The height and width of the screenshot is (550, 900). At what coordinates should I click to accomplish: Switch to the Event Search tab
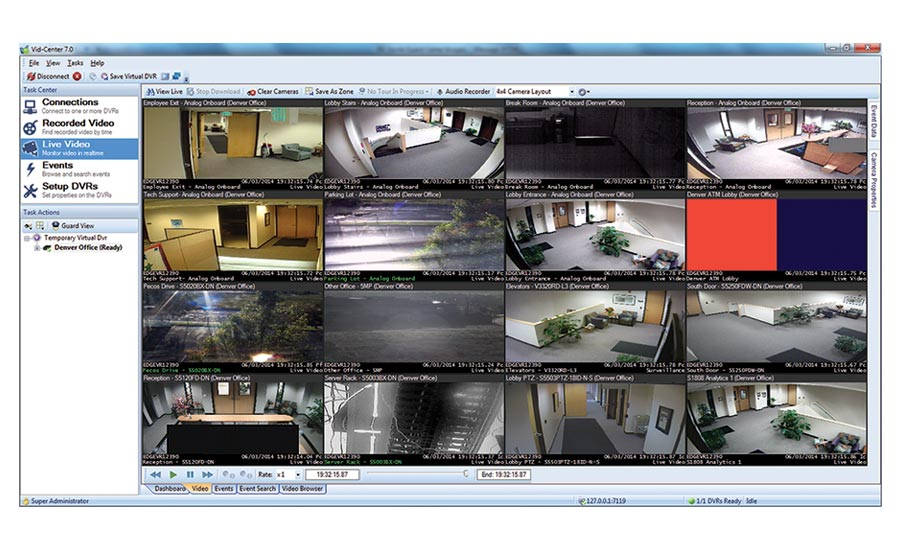(x=257, y=489)
